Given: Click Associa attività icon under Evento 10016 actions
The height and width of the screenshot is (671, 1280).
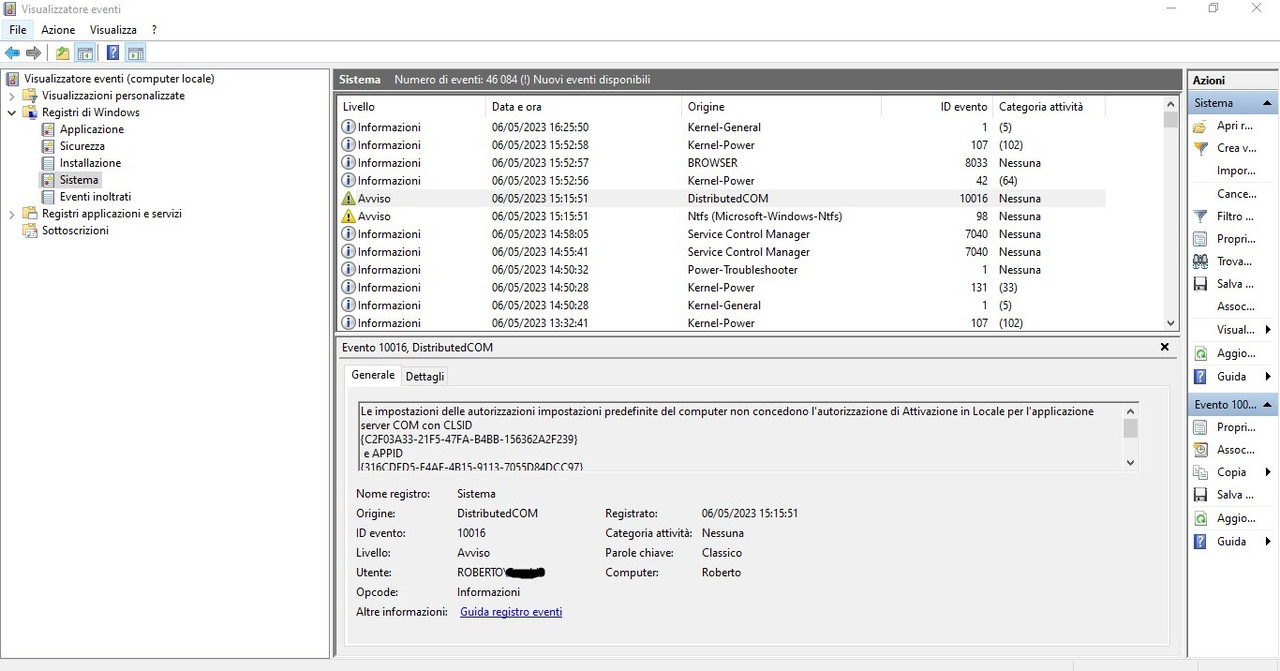Looking at the screenshot, I should click(1200, 450).
